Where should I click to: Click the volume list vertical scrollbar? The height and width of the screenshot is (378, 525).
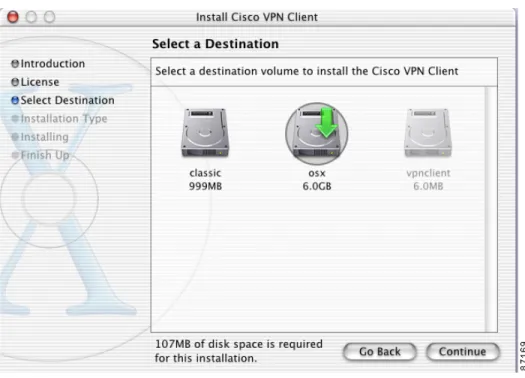tap(491, 209)
